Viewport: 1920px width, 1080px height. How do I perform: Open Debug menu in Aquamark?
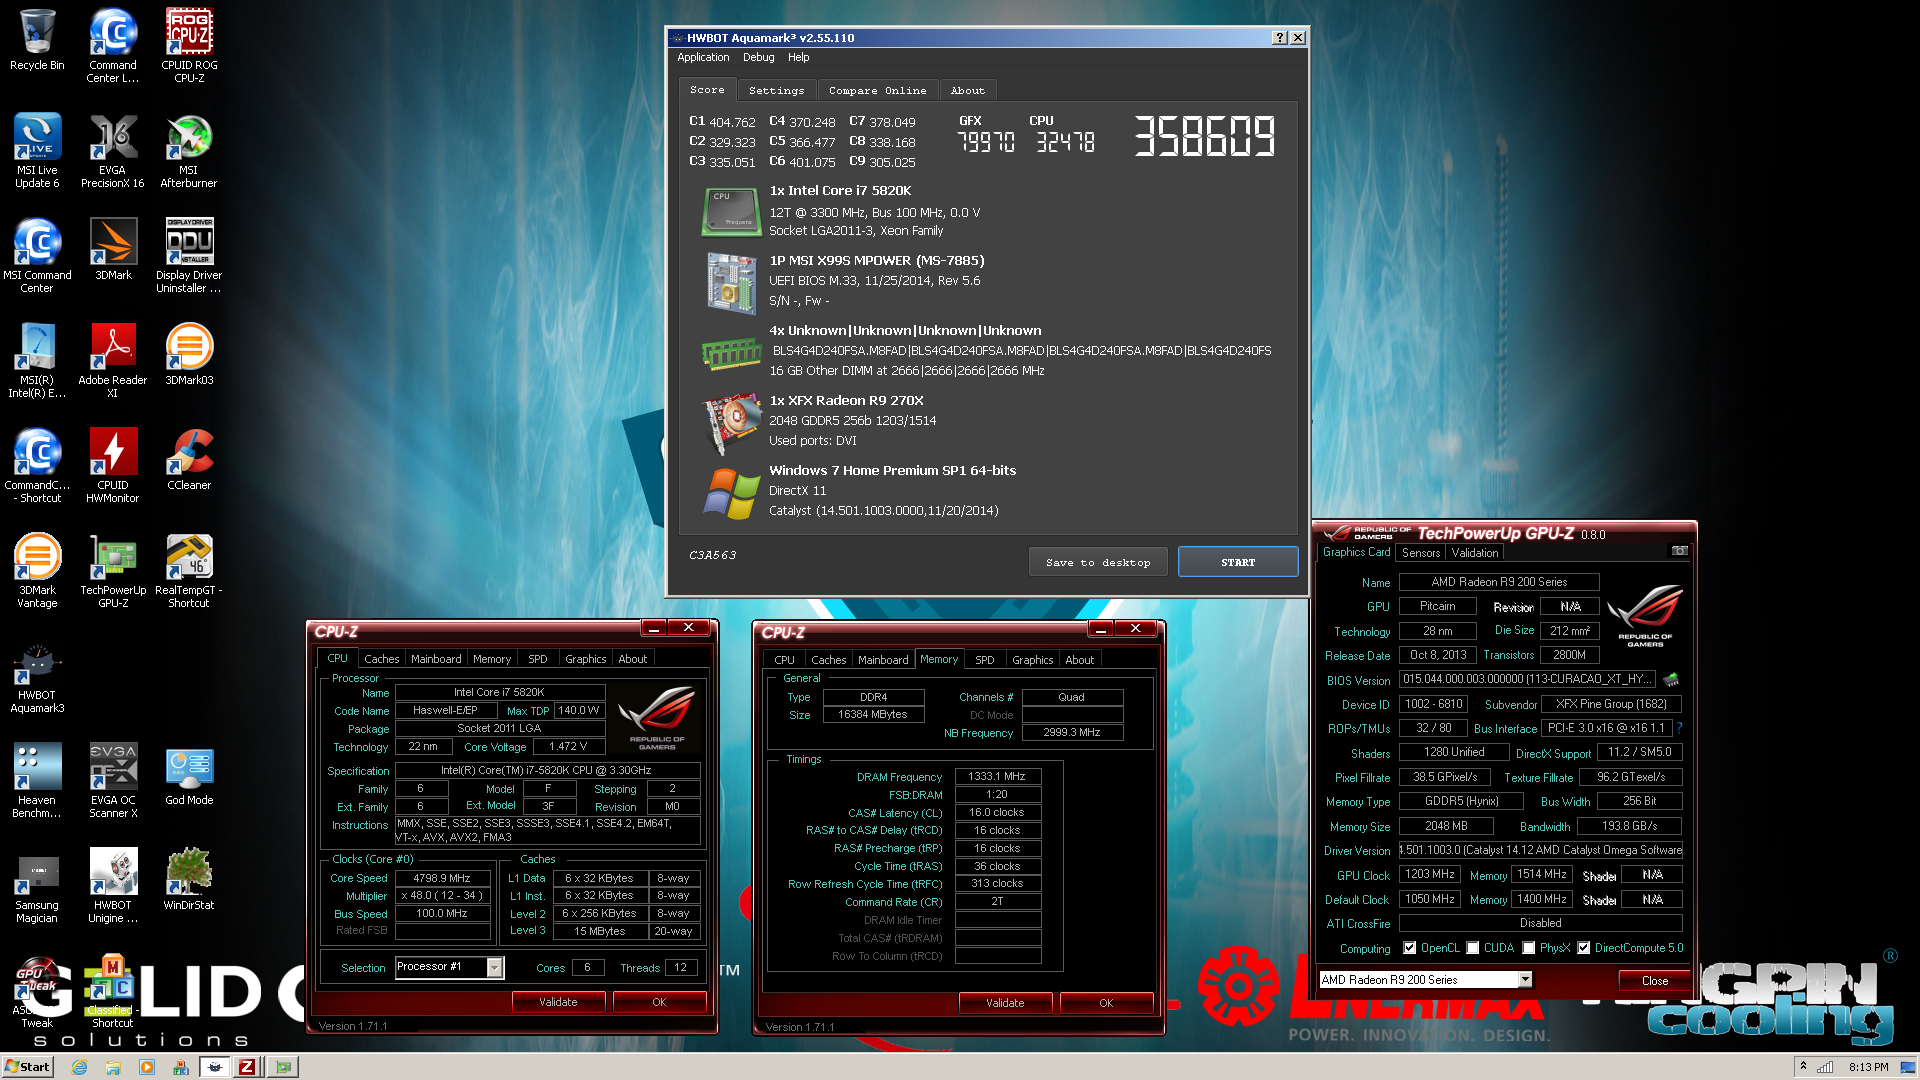758,57
